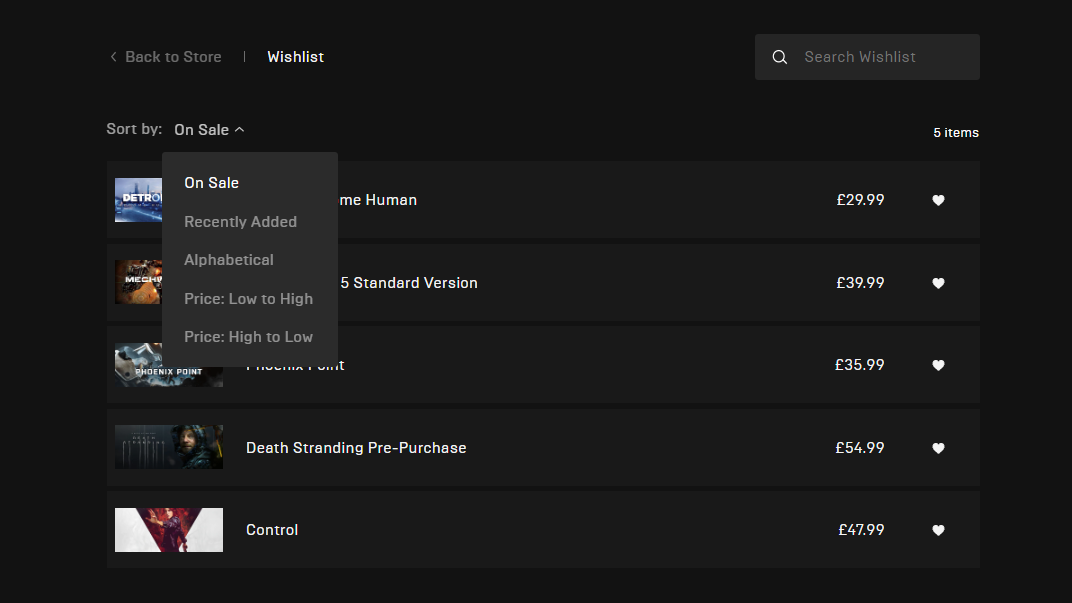Viewport: 1072px width, 603px height.
Task: Click the '5 Standard Version' title text
Action: tap(409, 283)
